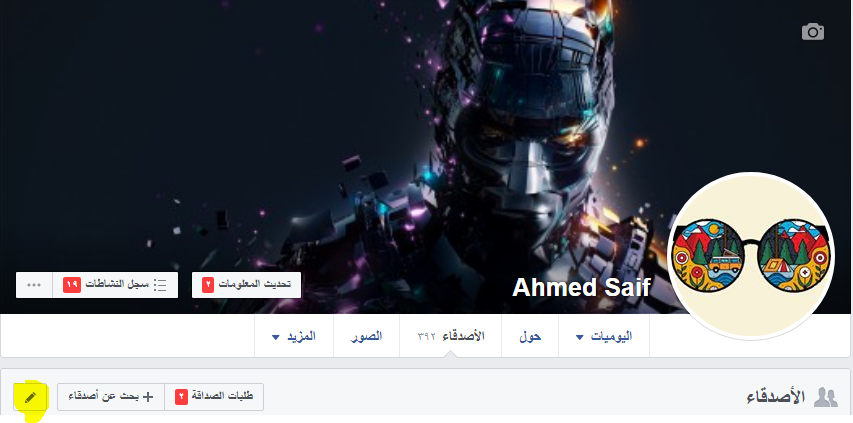The image size is (853, 423).
Task: Open the الصور tab
Action: [x=366, y=336]
